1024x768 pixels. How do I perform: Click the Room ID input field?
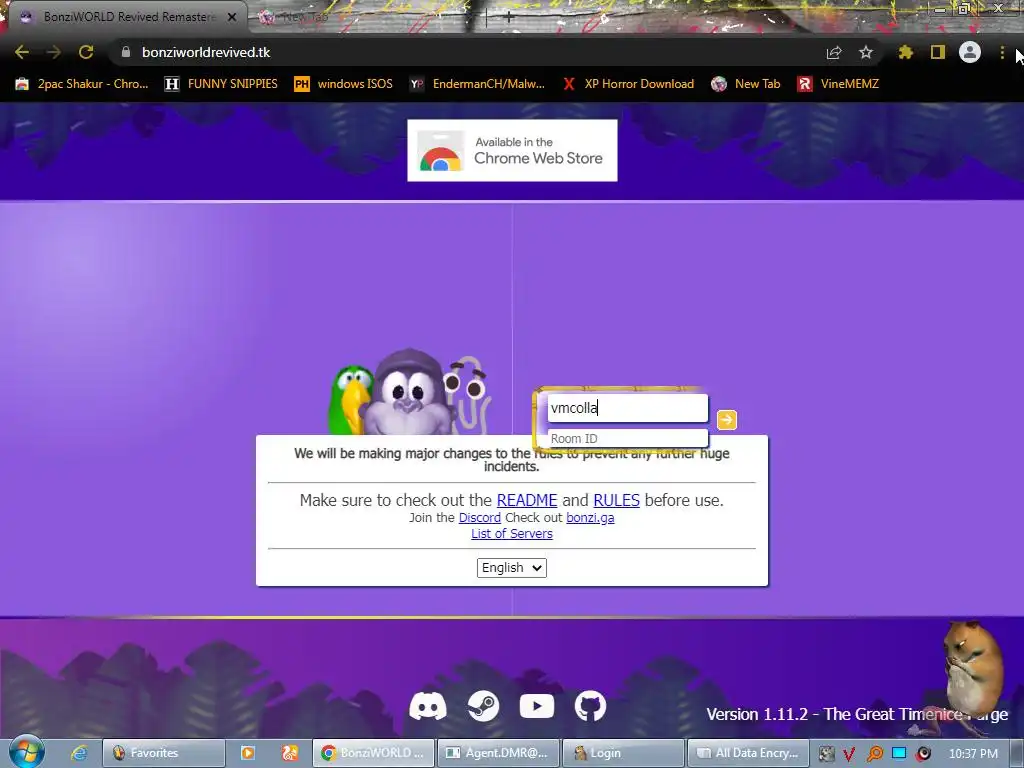[x=627, y=438]
